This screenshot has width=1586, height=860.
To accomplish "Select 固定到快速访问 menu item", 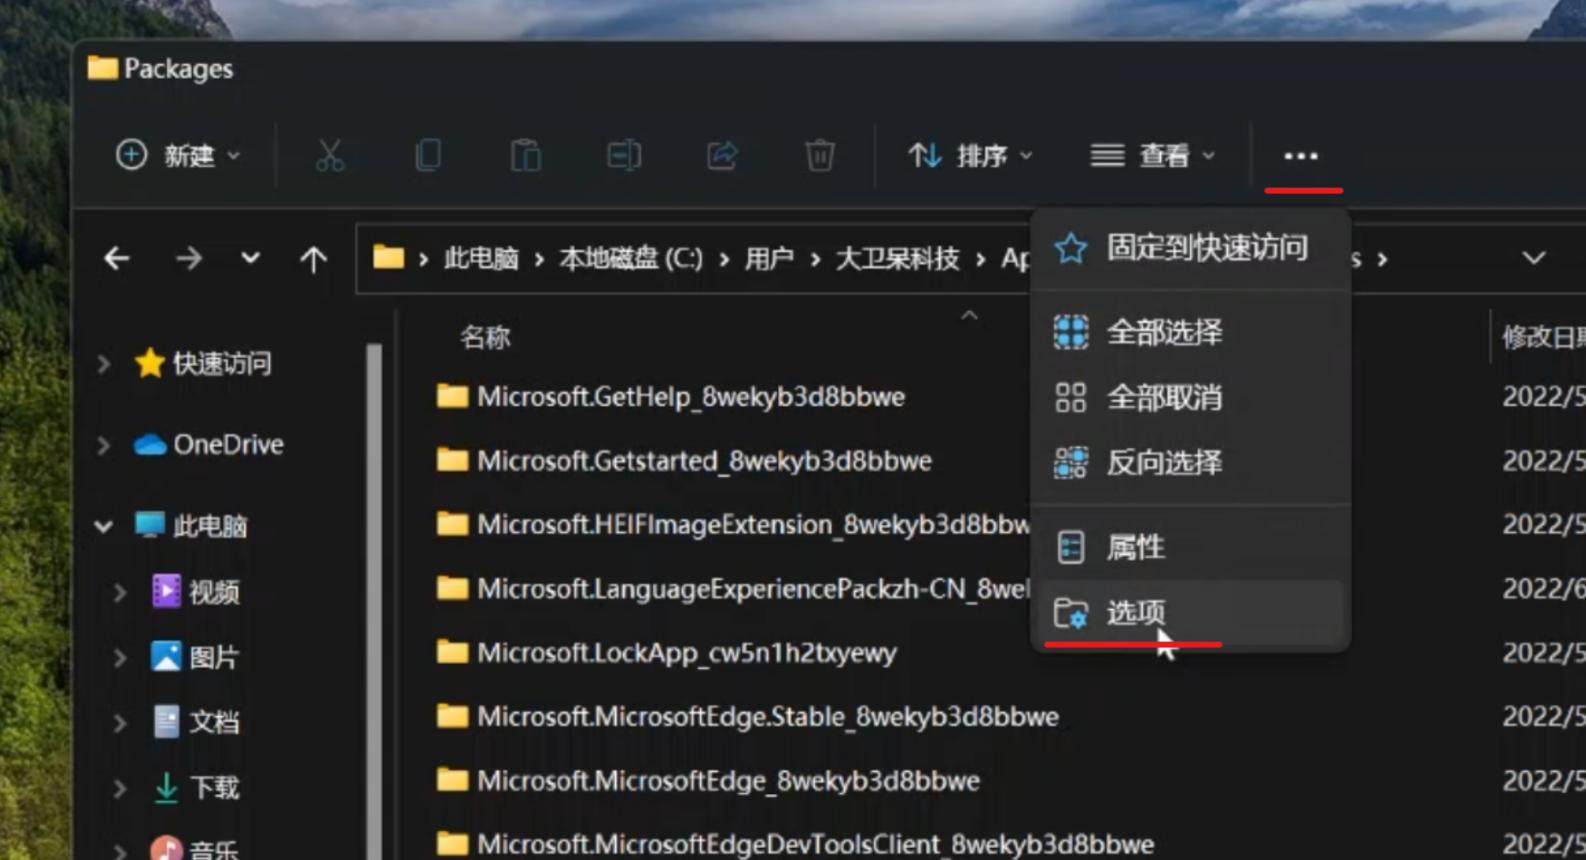I will (1190, 248).
